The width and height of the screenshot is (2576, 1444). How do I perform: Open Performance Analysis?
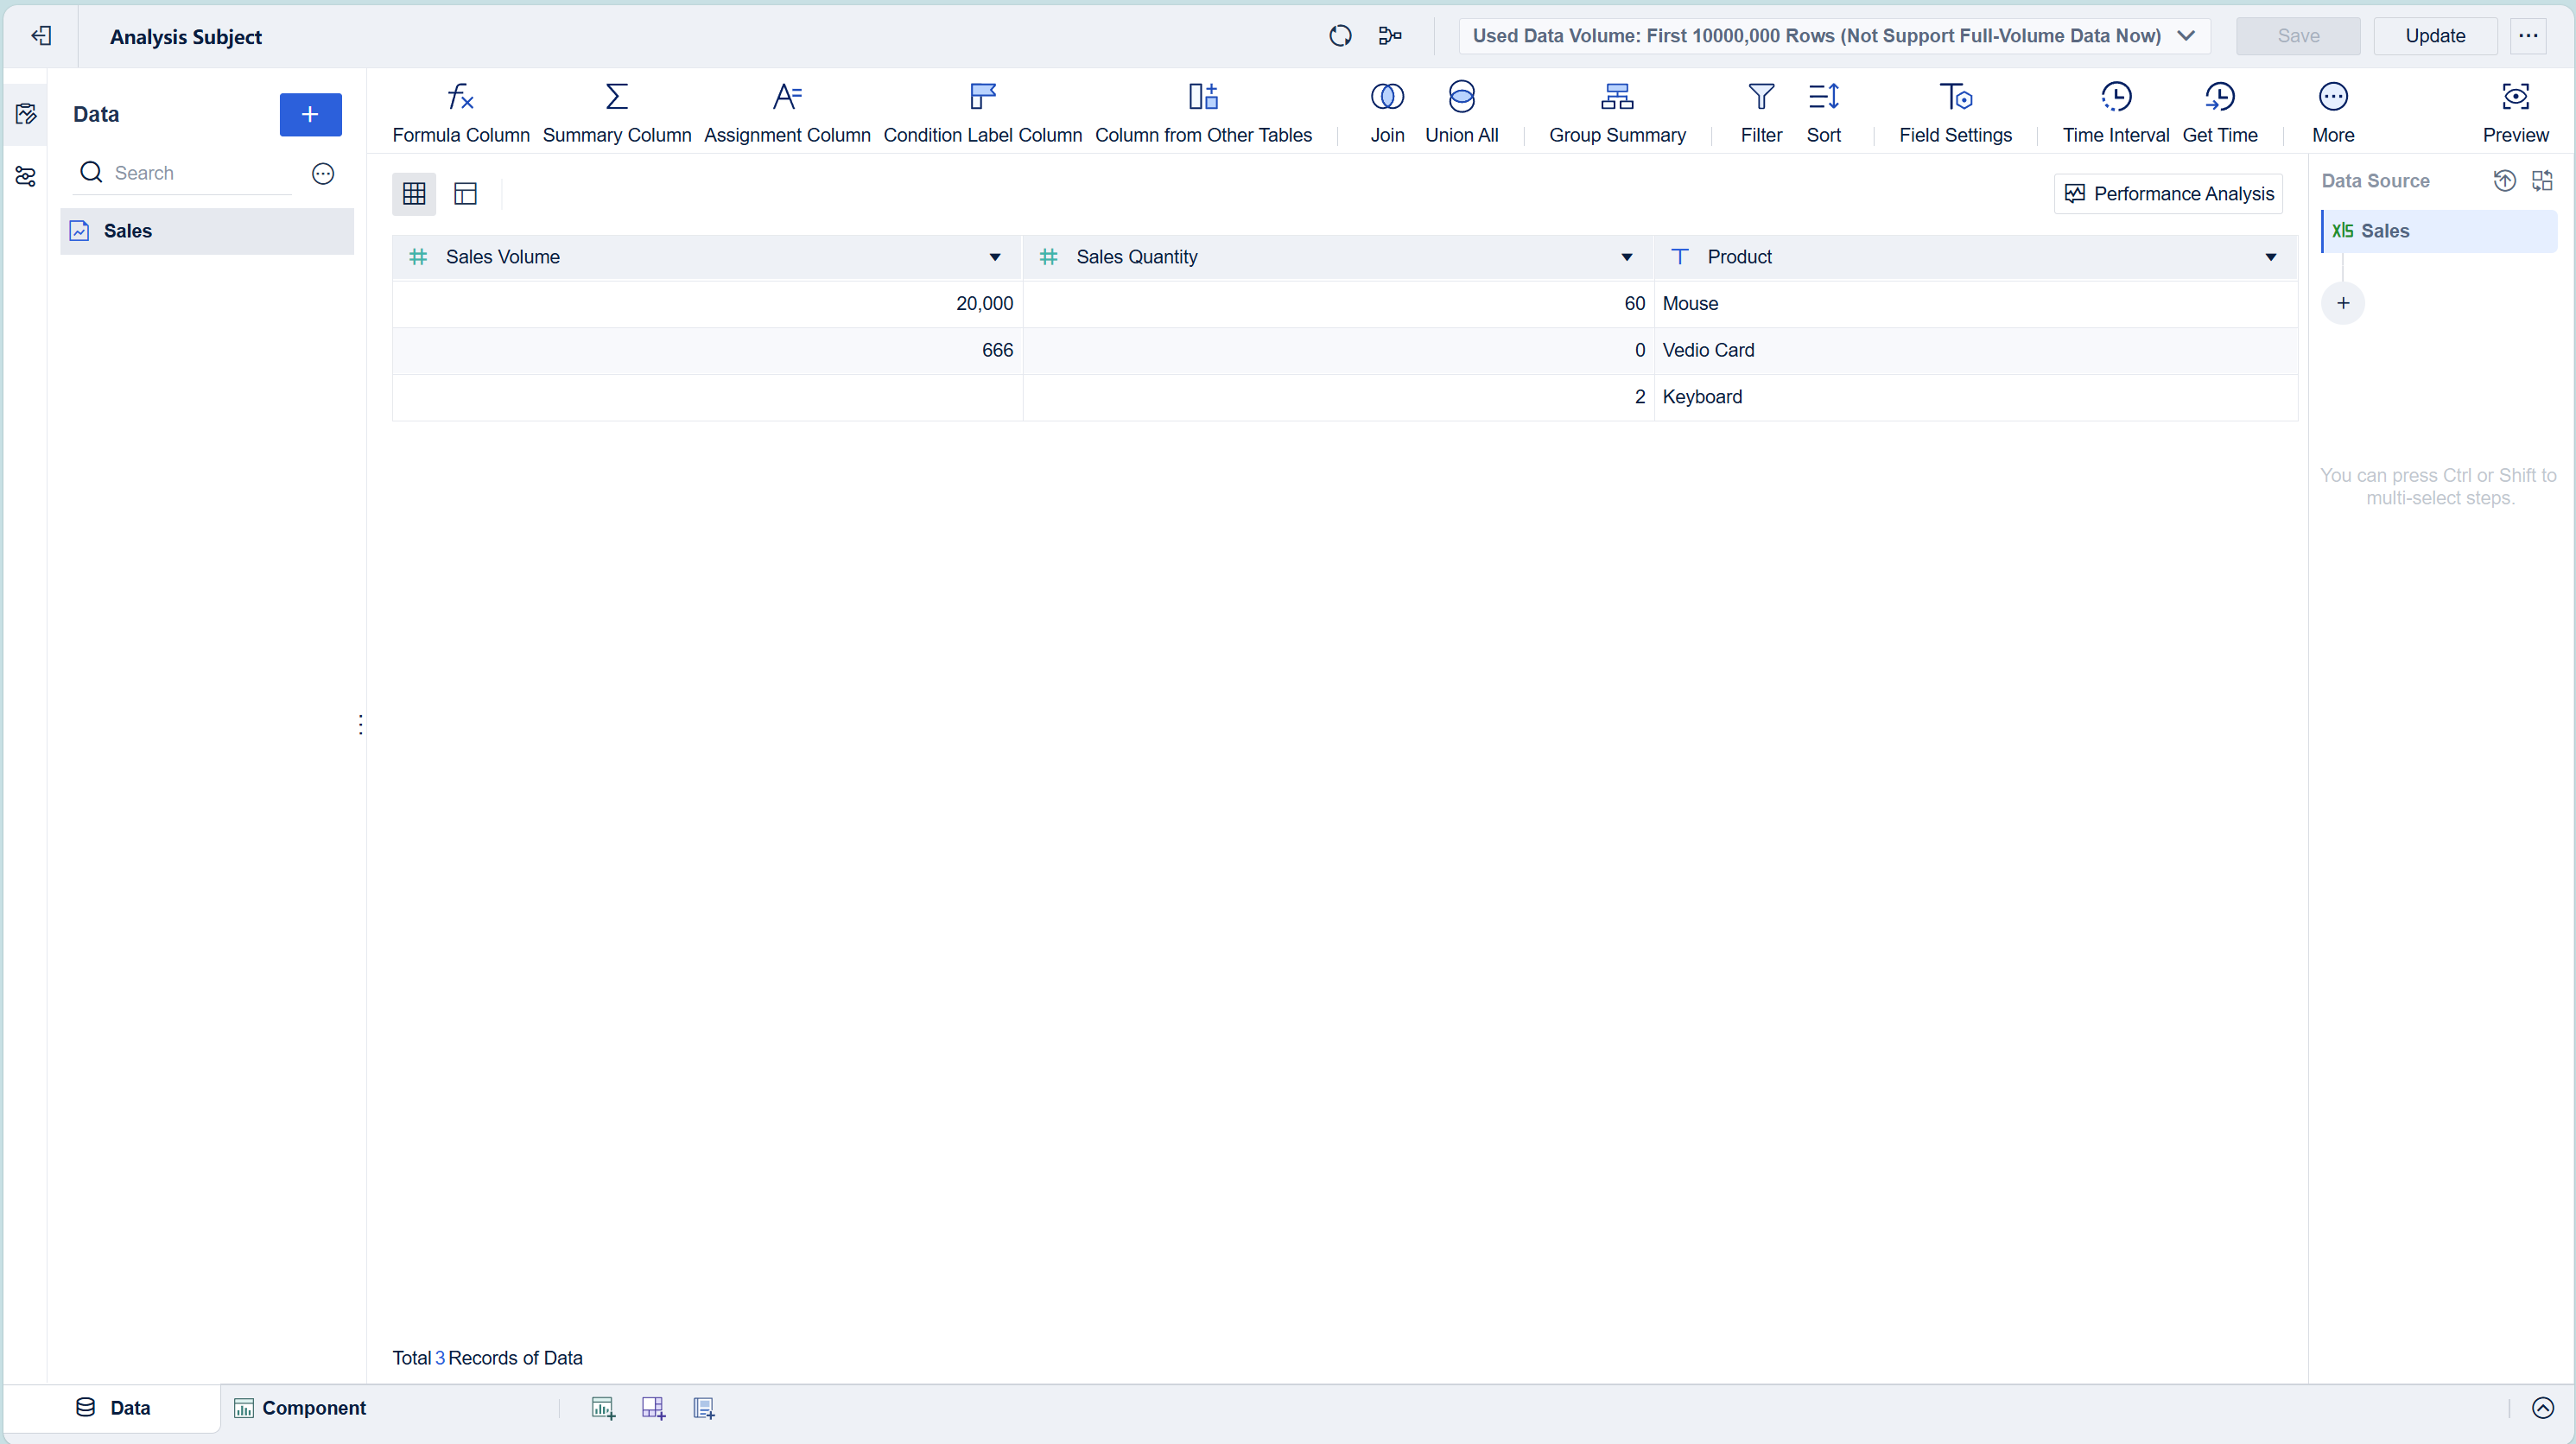point(2168,194)
